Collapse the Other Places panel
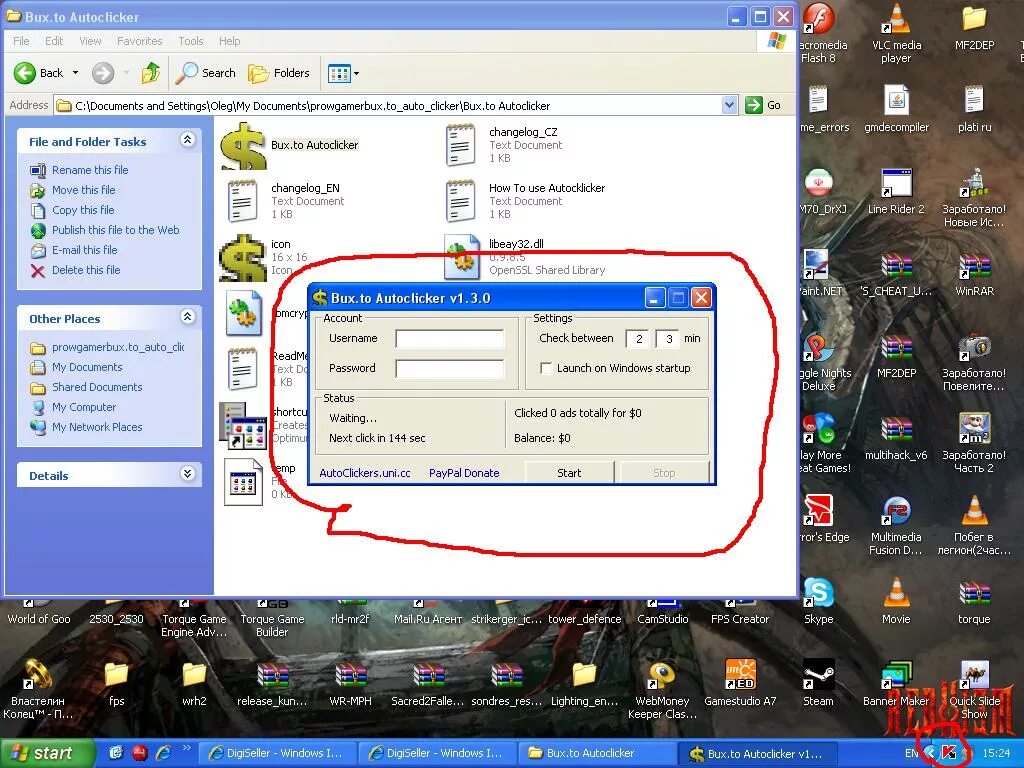The image size is (1024, 768). tap(187, 317)
